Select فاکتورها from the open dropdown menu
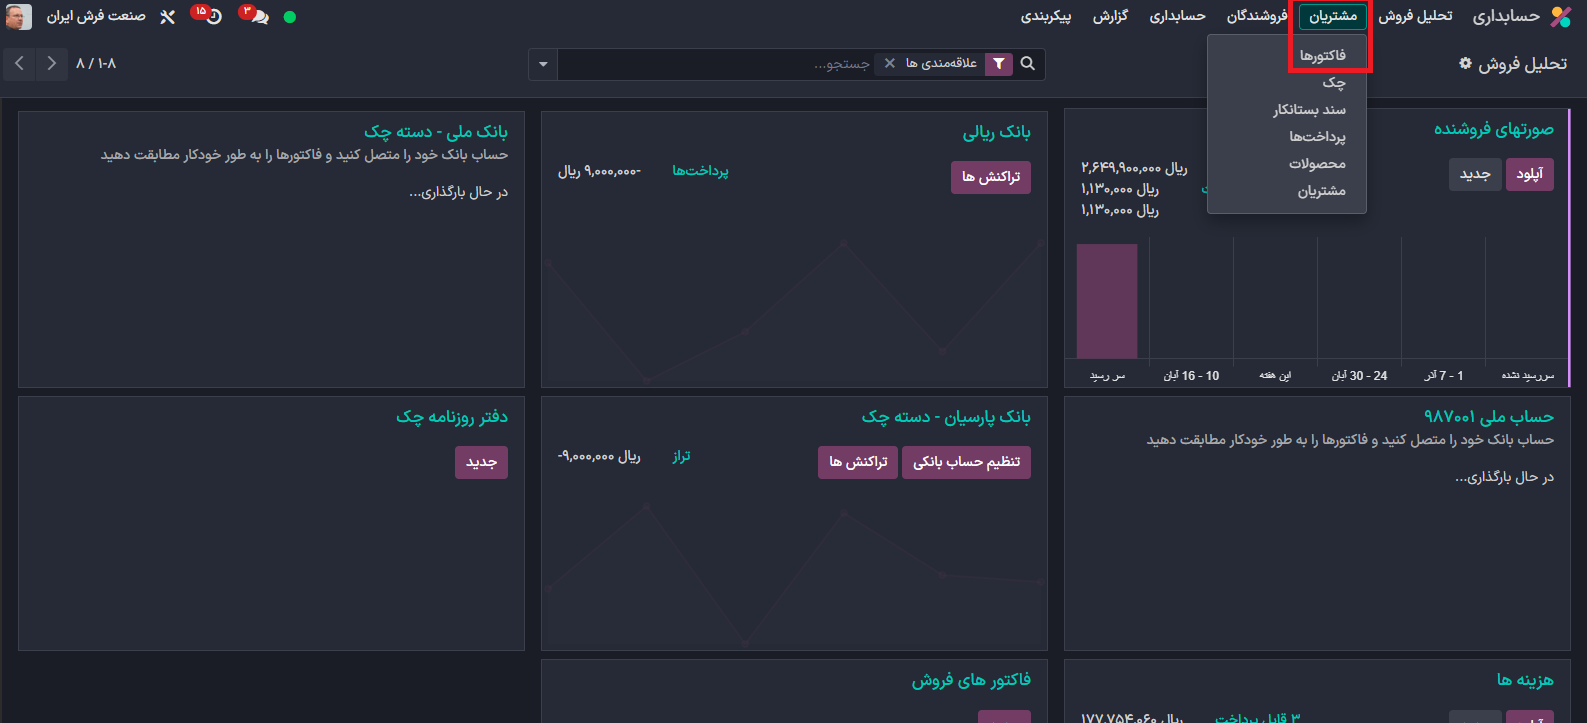Screen dimensions: 1587x723 1322,56
